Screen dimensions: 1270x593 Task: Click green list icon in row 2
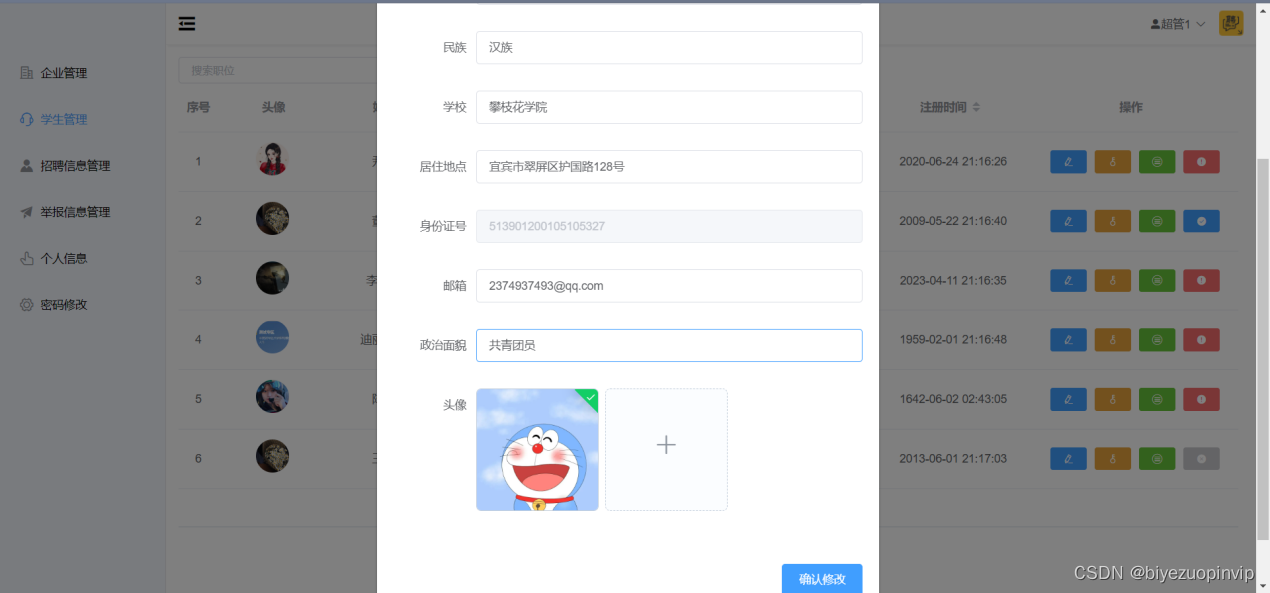[1157, 221]
